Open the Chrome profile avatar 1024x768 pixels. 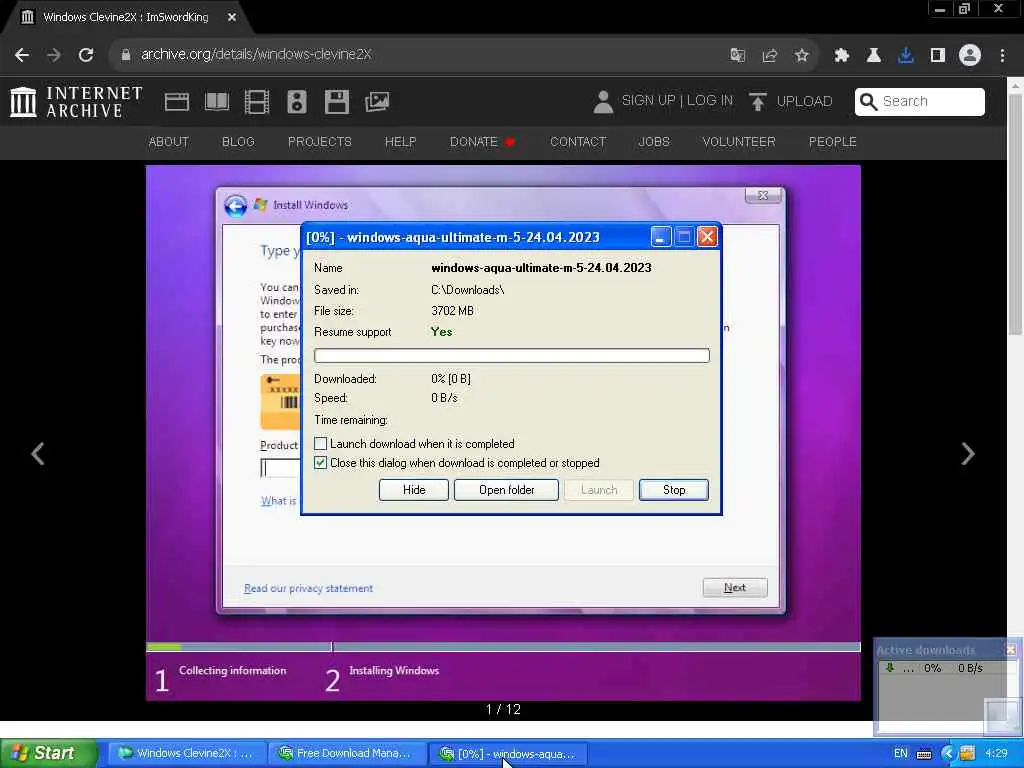tap(970, 56)
